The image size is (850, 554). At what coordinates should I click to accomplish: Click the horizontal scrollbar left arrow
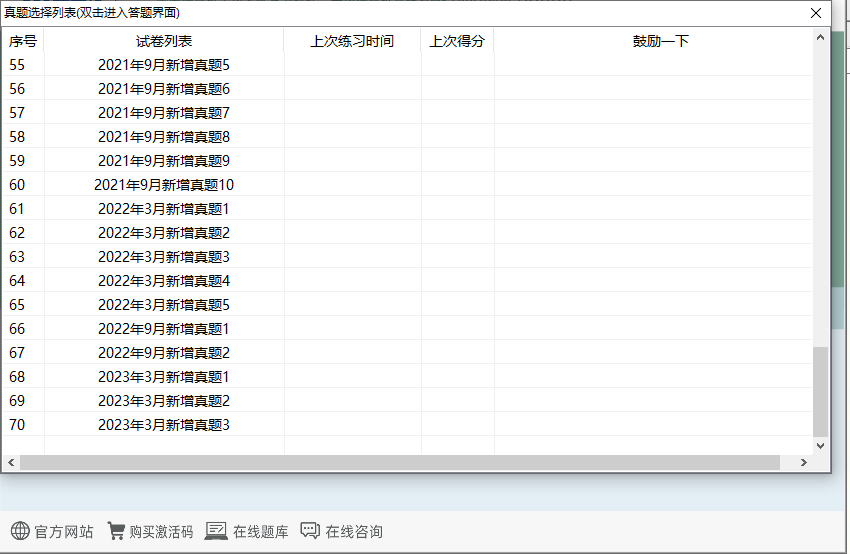(11, 463)
